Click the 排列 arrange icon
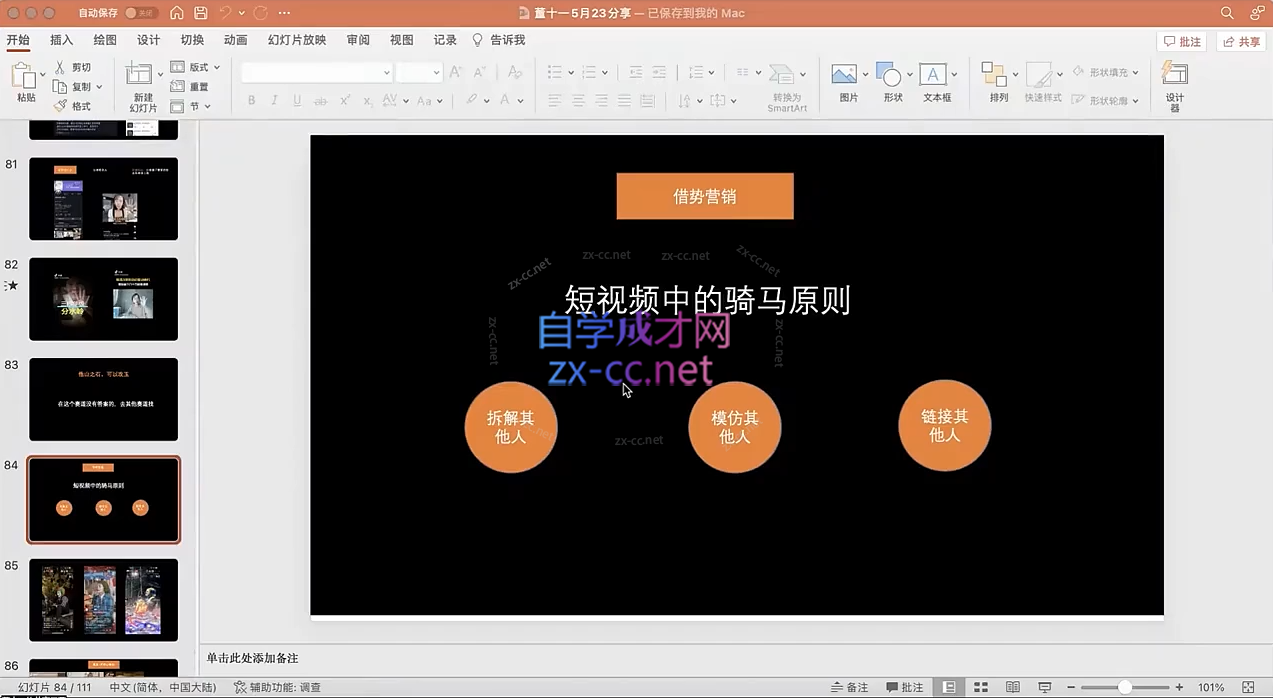This screenshot has height=698, width=1273. pyautogui.click(x=994, y=75)
